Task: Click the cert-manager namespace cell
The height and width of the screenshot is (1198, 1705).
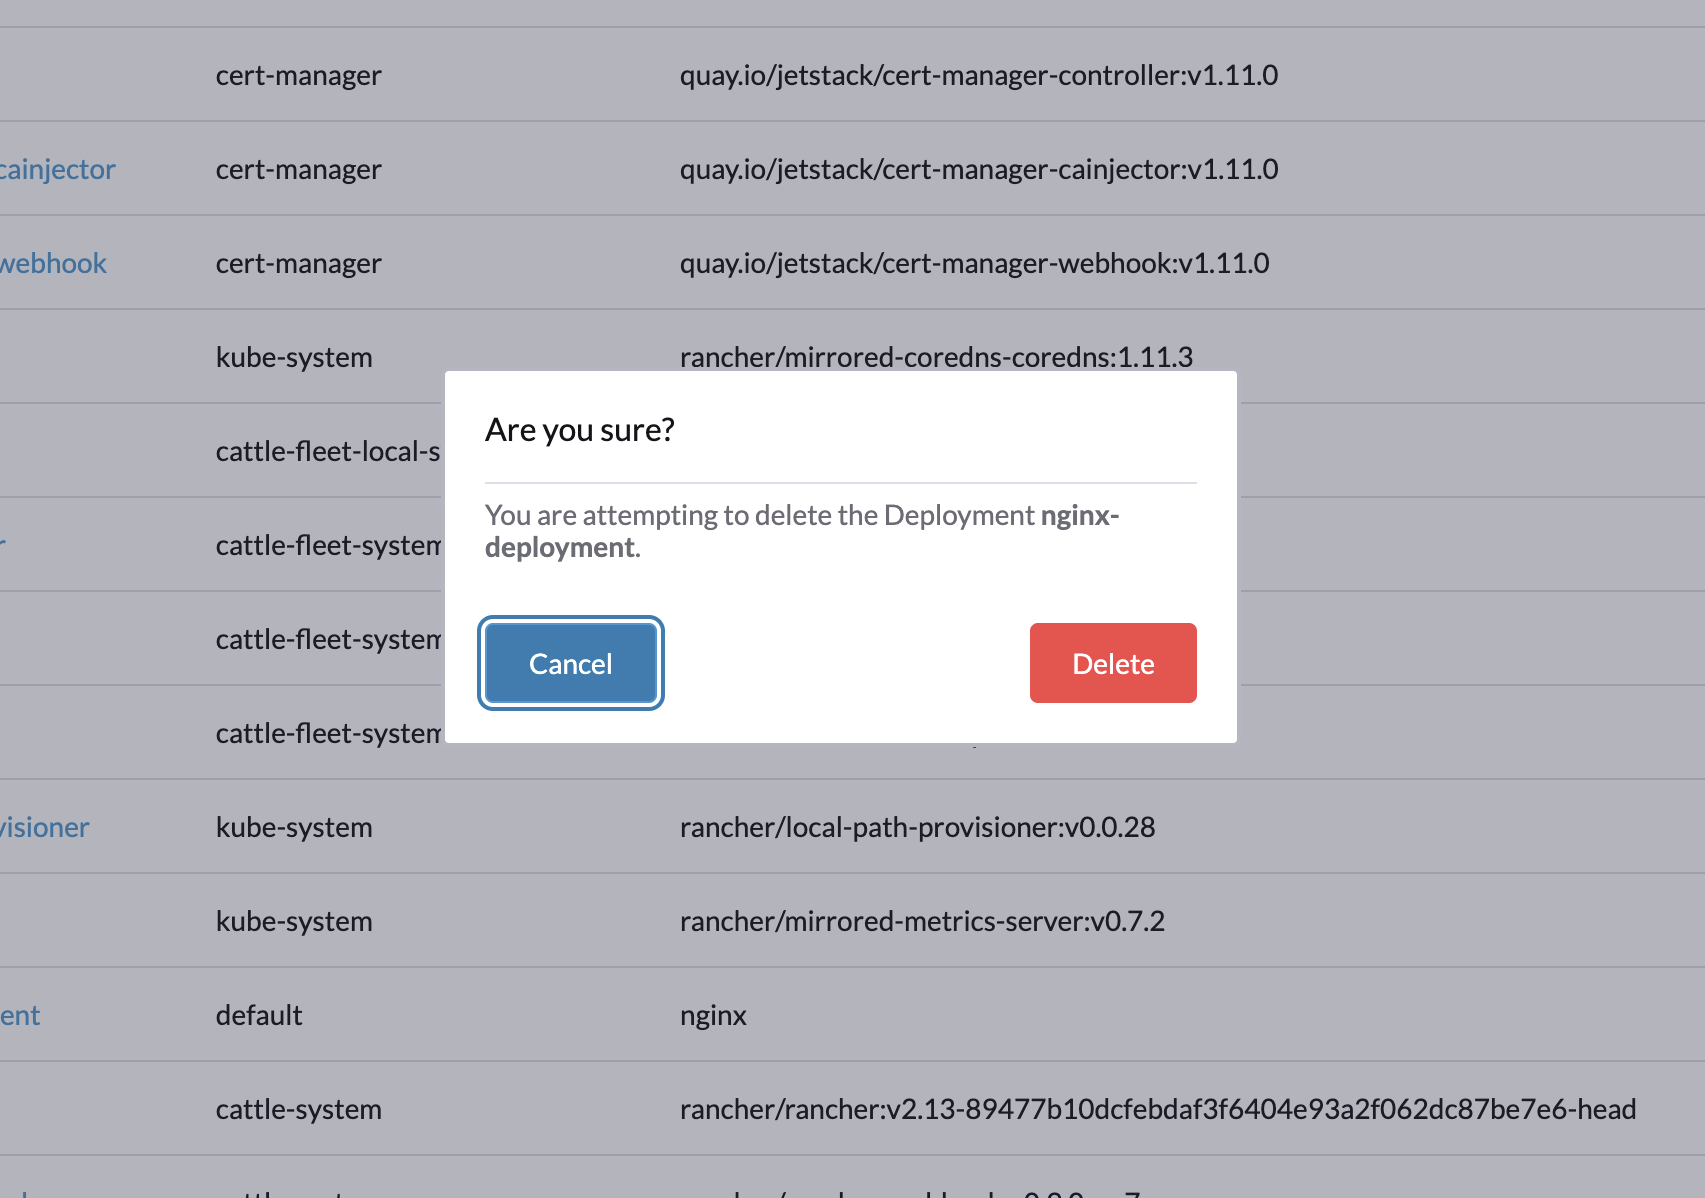Action: point(298,75)
